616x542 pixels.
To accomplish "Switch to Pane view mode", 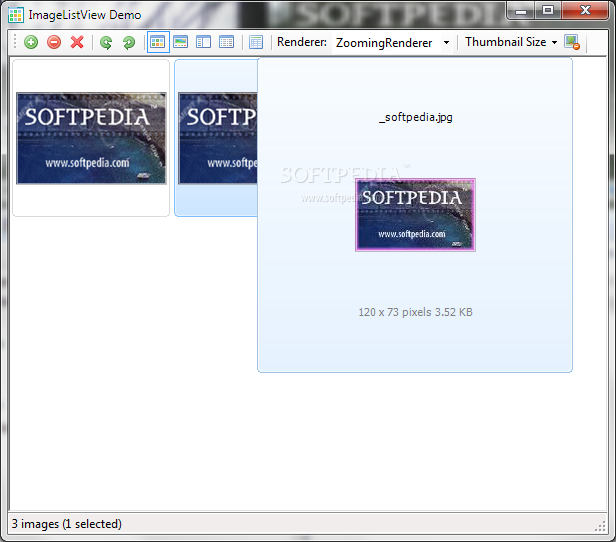I will [x=204, y=42].
